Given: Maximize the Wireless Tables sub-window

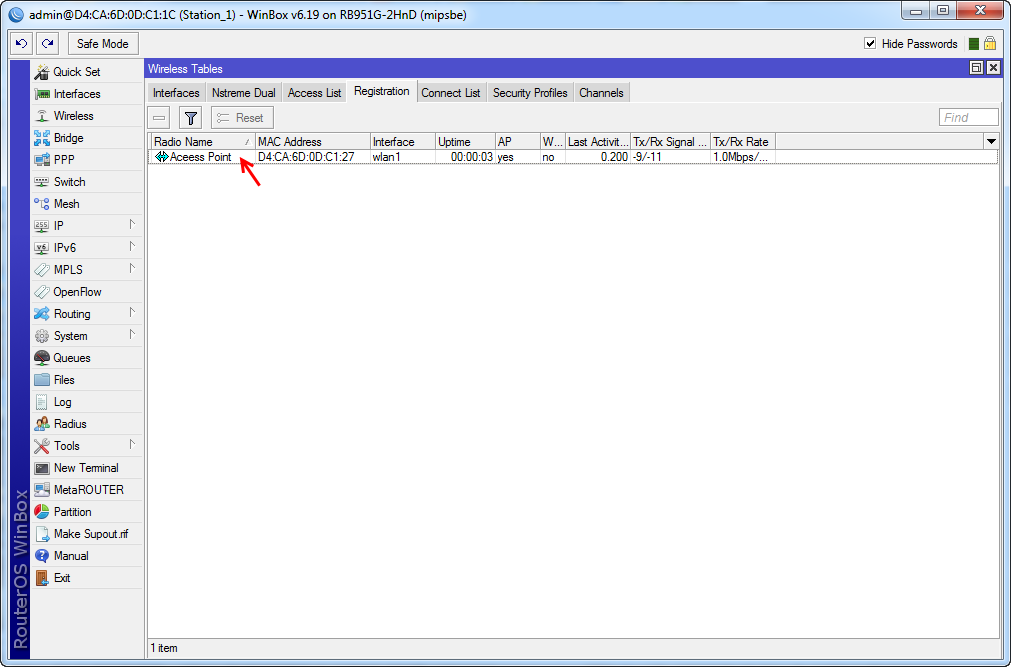Looking at the screenshot, I should [x=976, y=68].
